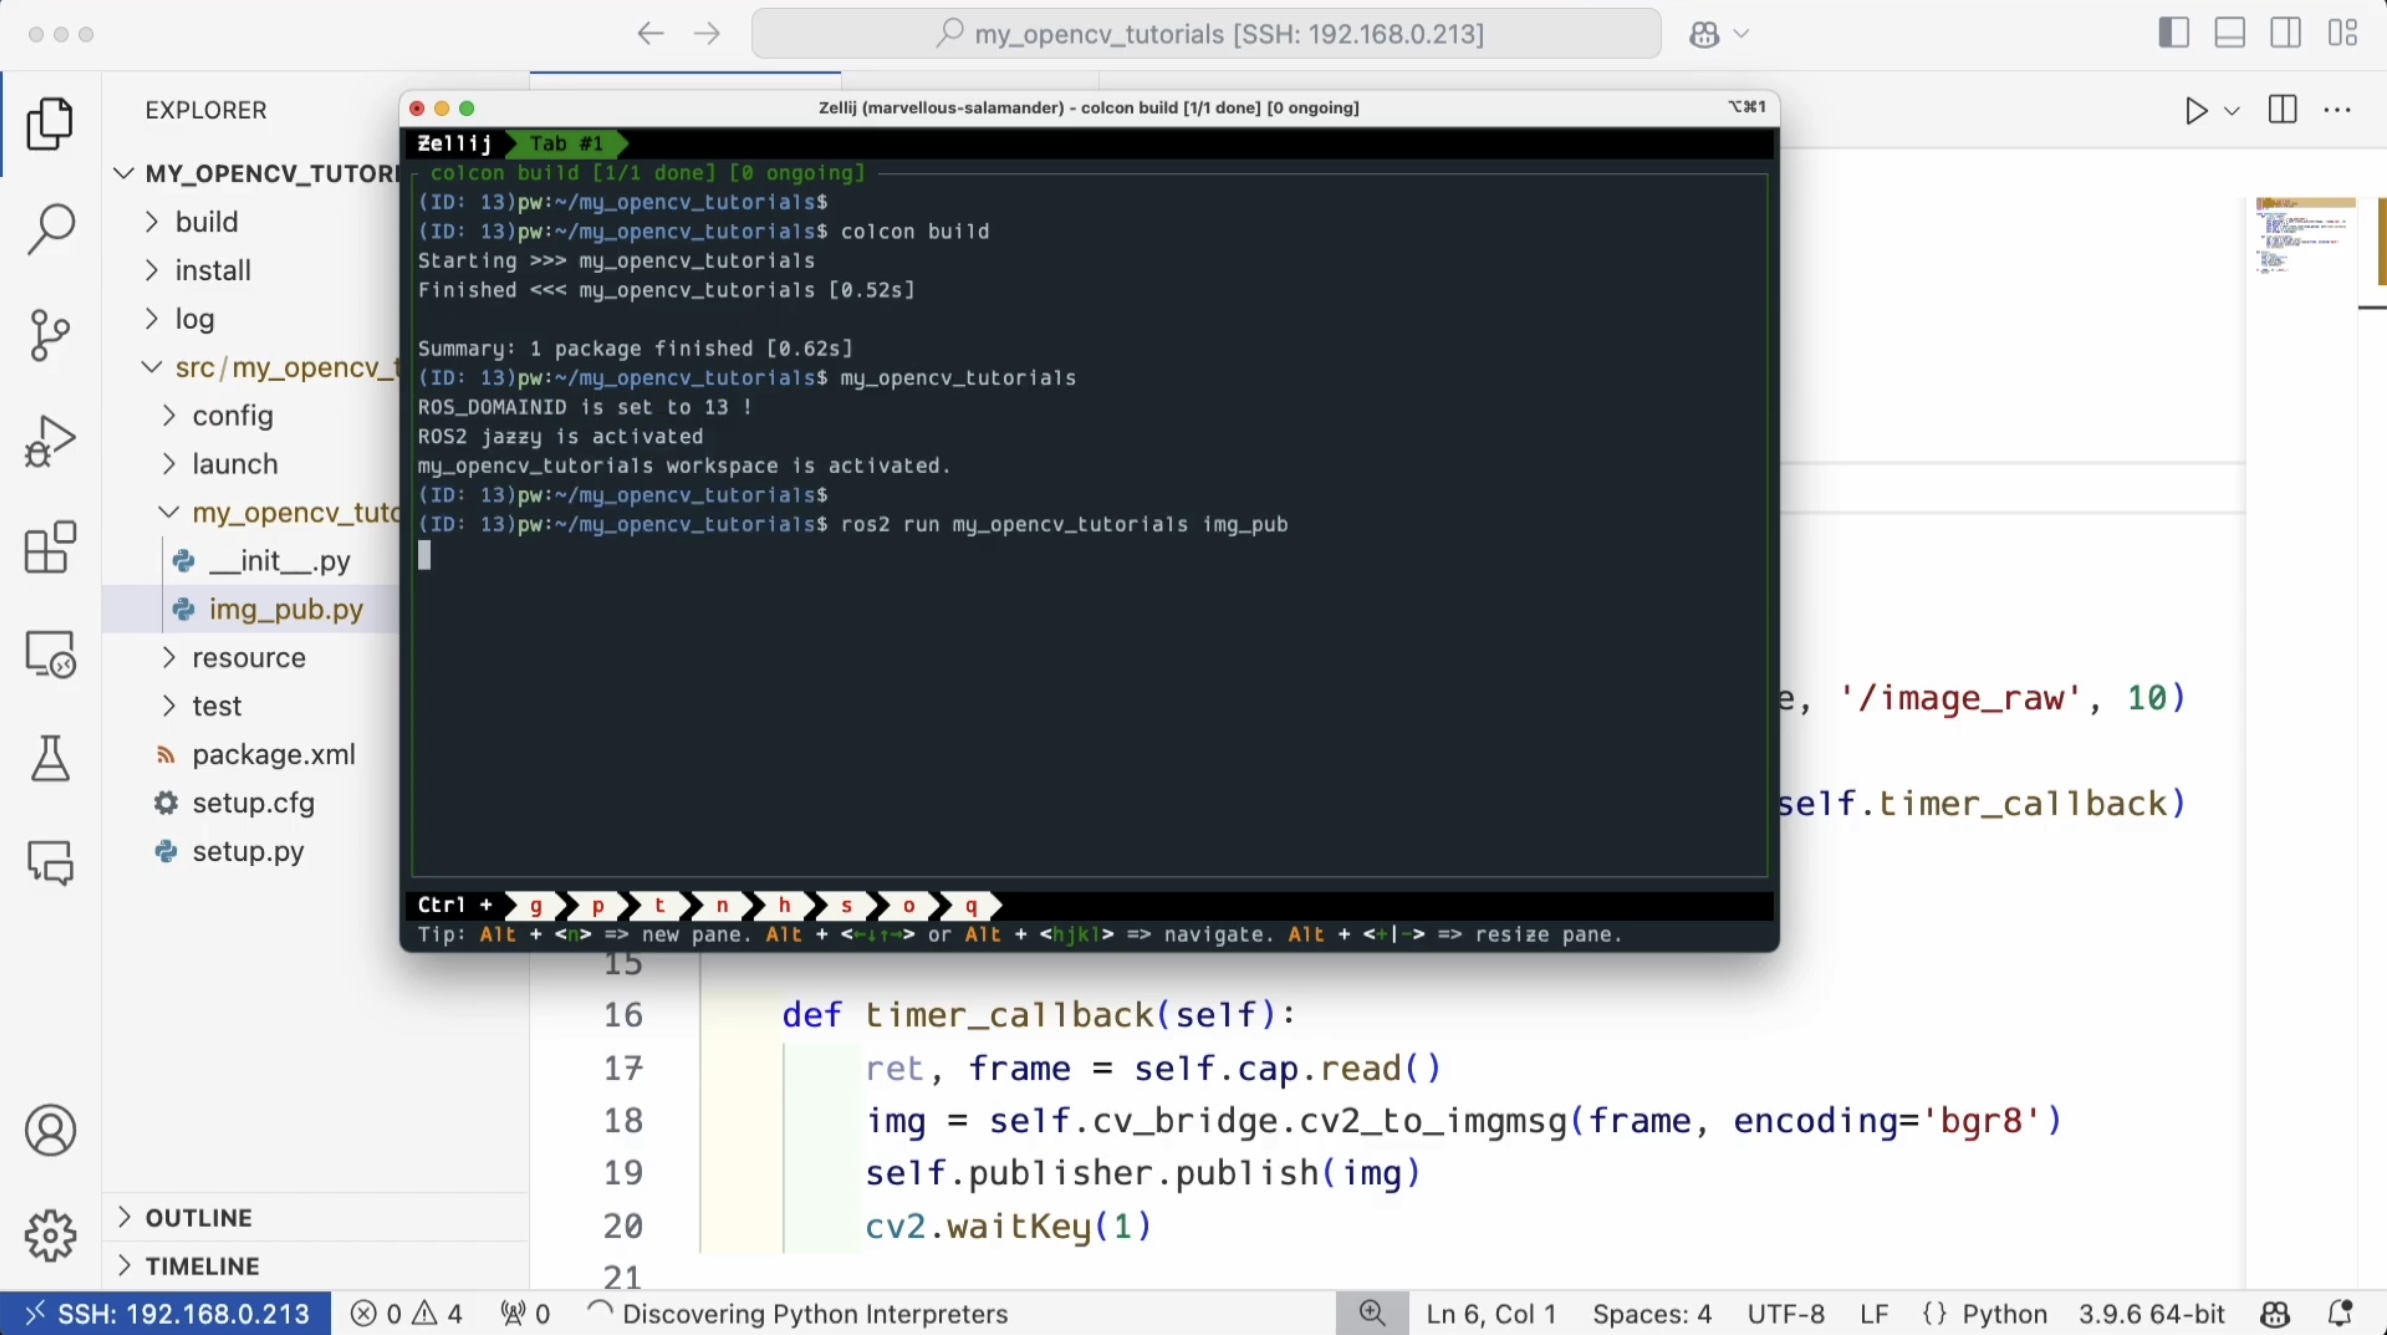
Task: Split the editor to the right
Action: pos(2283,110)
